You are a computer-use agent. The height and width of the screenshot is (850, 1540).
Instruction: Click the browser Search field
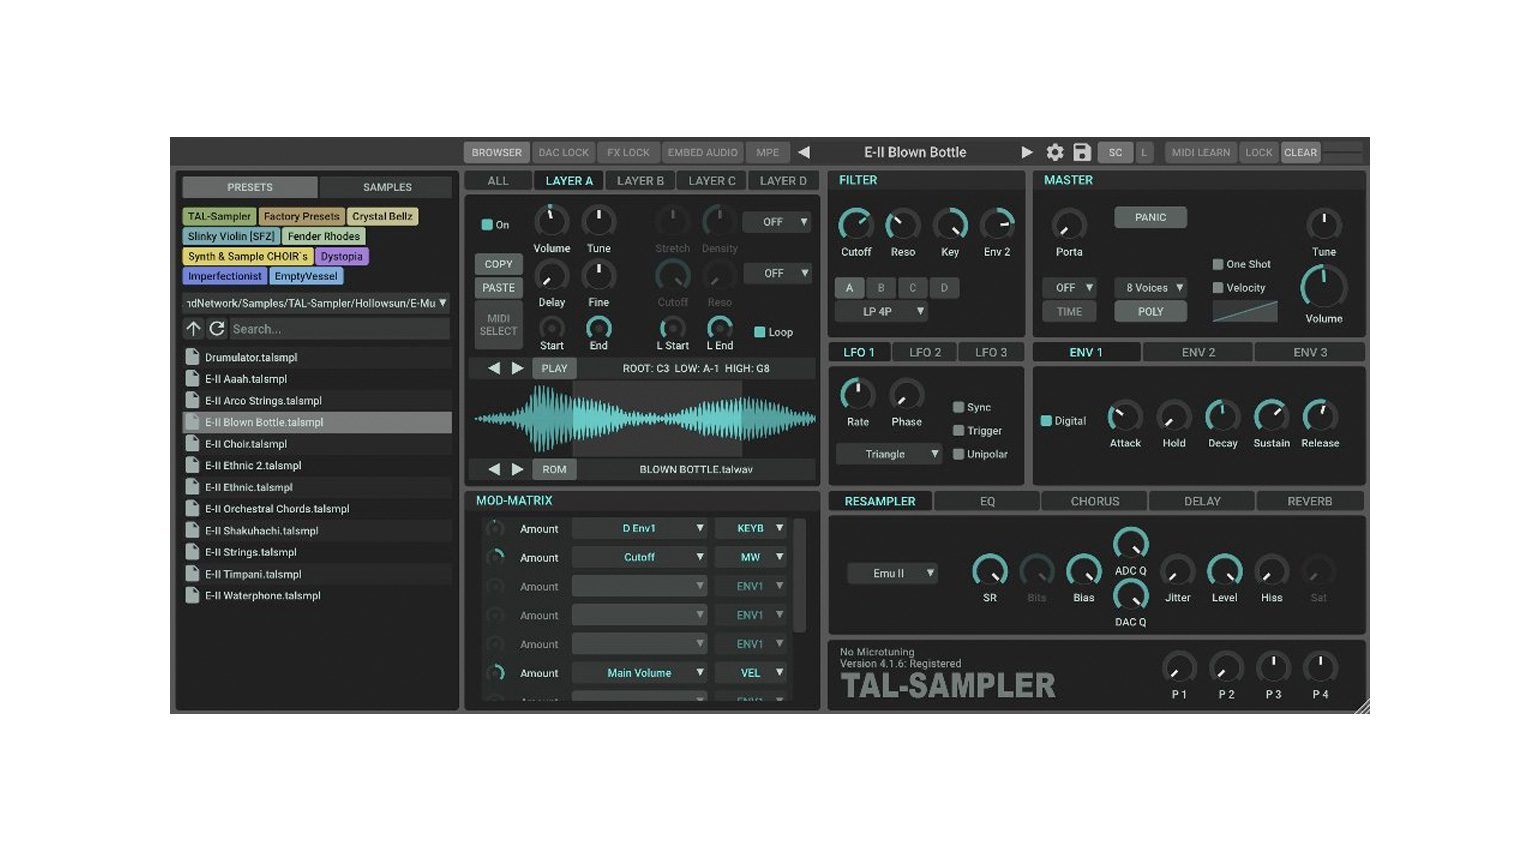point(339,329)
